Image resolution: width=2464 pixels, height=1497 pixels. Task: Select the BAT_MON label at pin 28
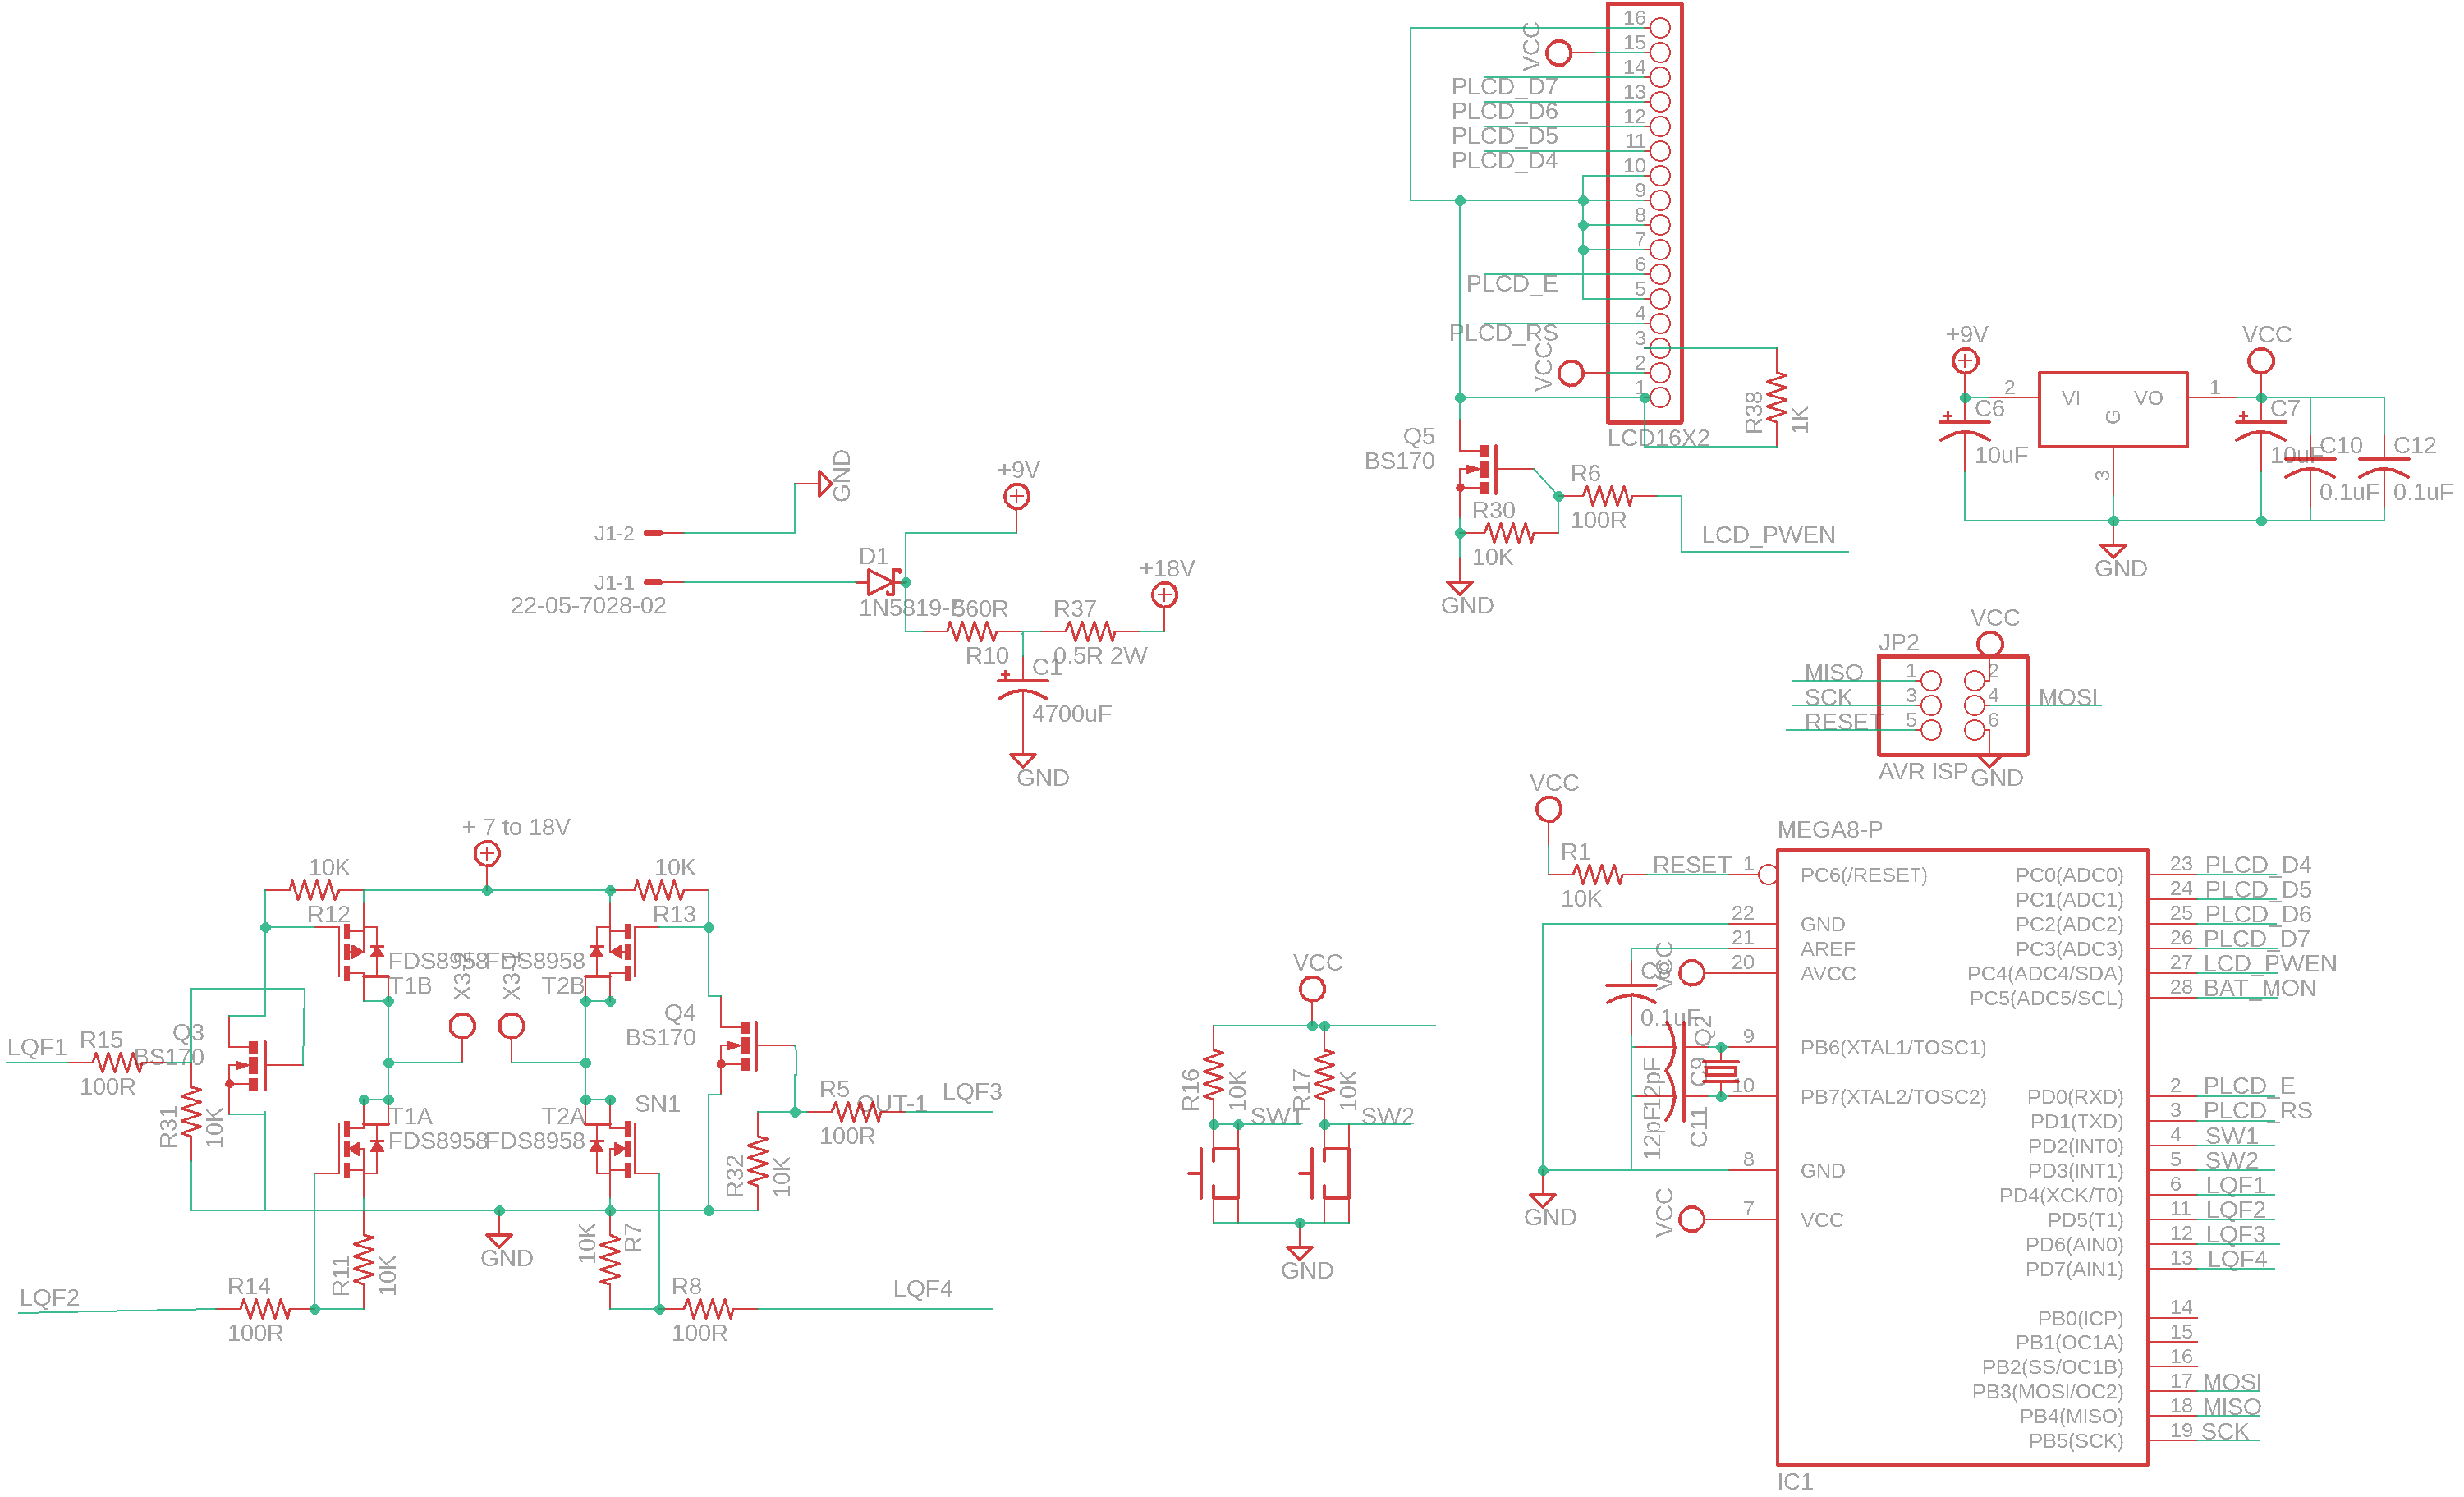click(x=2259, y=988)
